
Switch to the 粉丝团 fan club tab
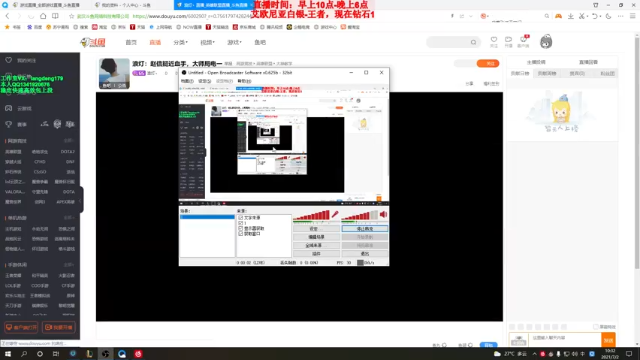[607, 73]
